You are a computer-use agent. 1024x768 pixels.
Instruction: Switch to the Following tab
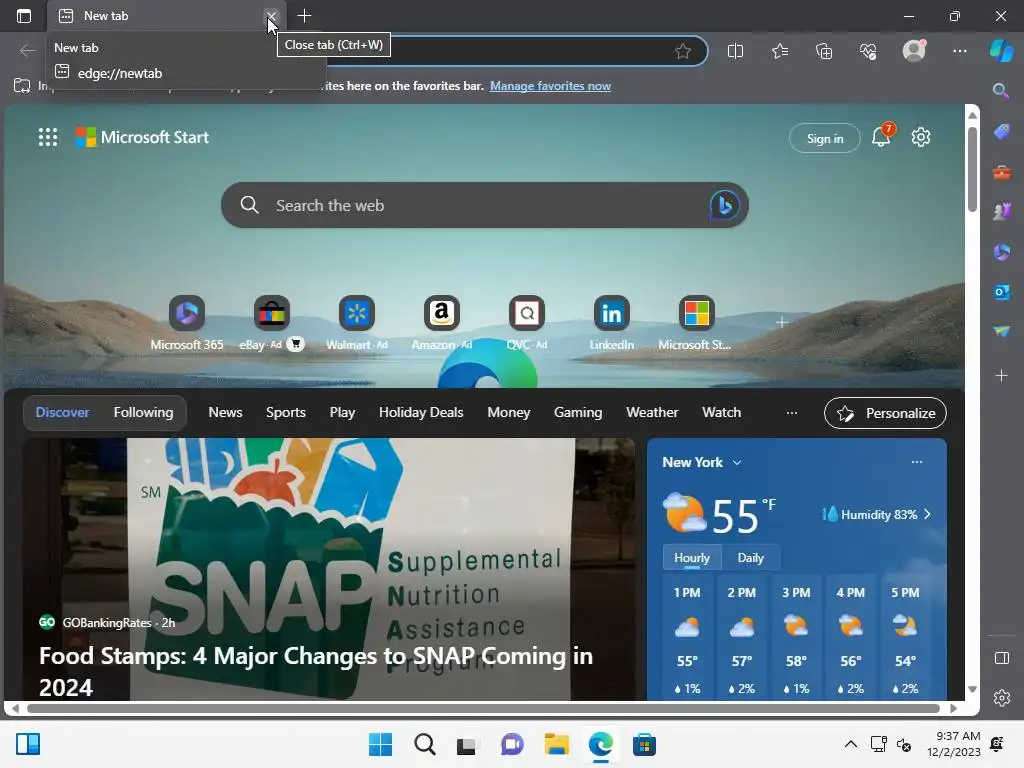(x=144, y=413)
